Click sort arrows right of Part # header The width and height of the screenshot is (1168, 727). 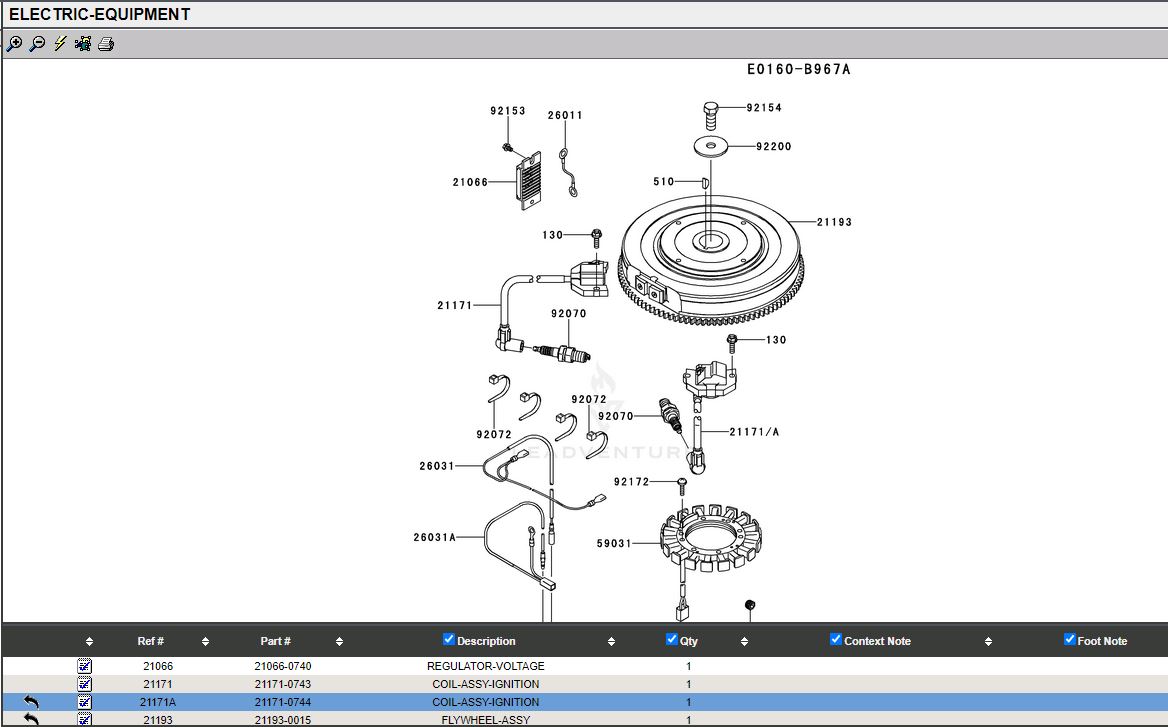coord(340,642)
